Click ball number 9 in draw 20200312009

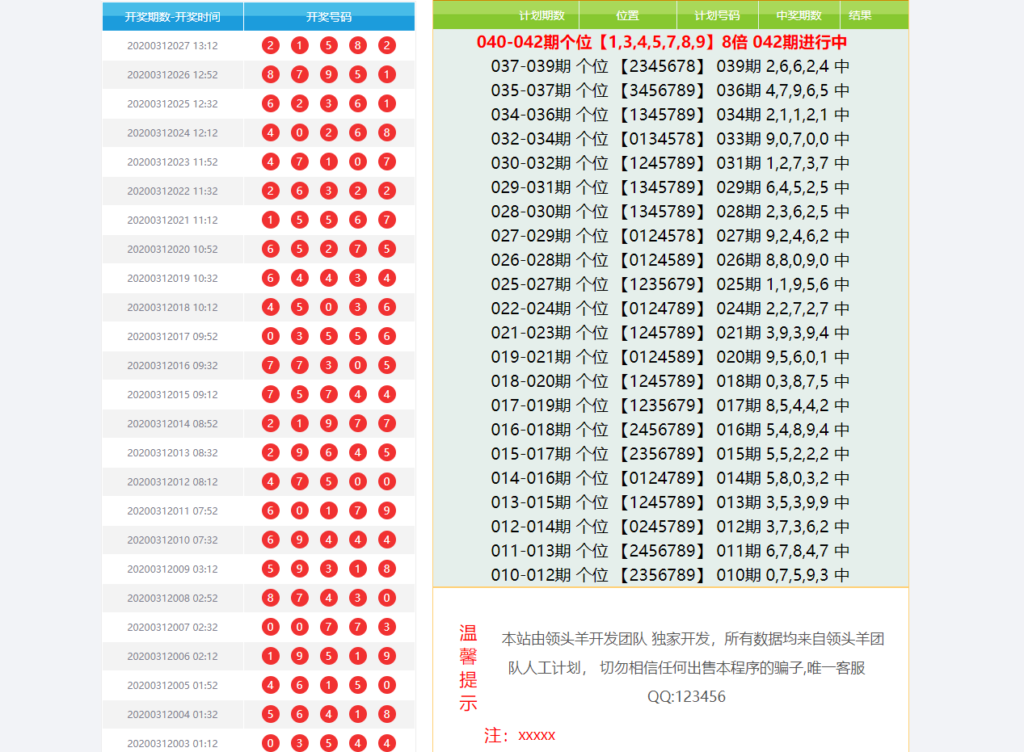pyautogui.click(x=299, y=569)
